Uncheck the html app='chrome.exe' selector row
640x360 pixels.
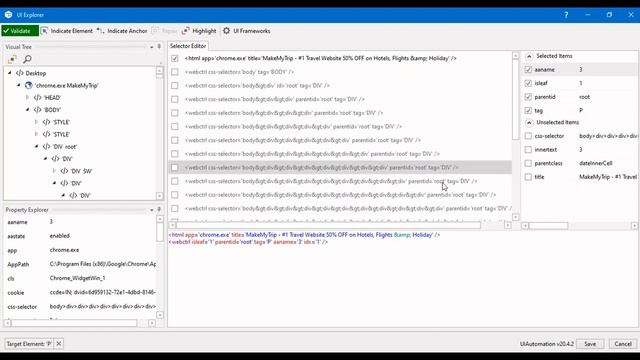pyautogui.click(x=175, y=58)
